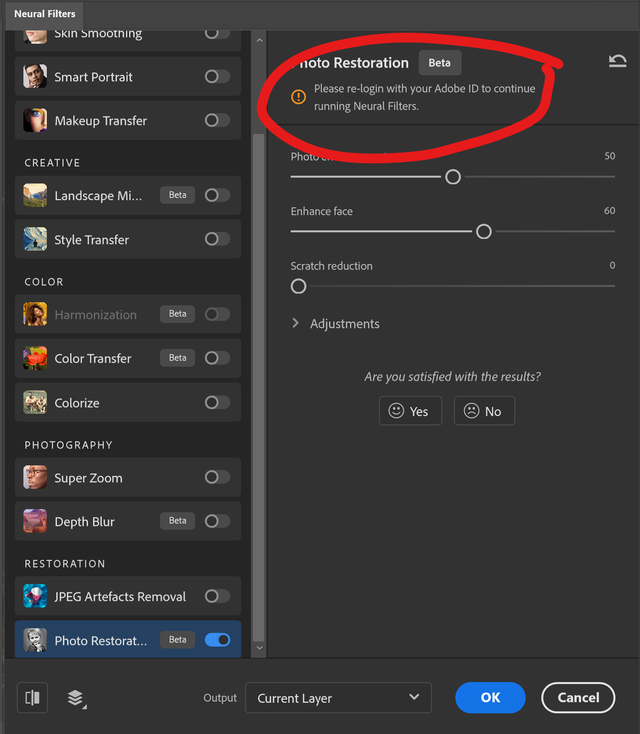The width and height of the screenshot is (640, 734).
Task: Select the Smart Portrait filter row
Action: coord(128,76)
